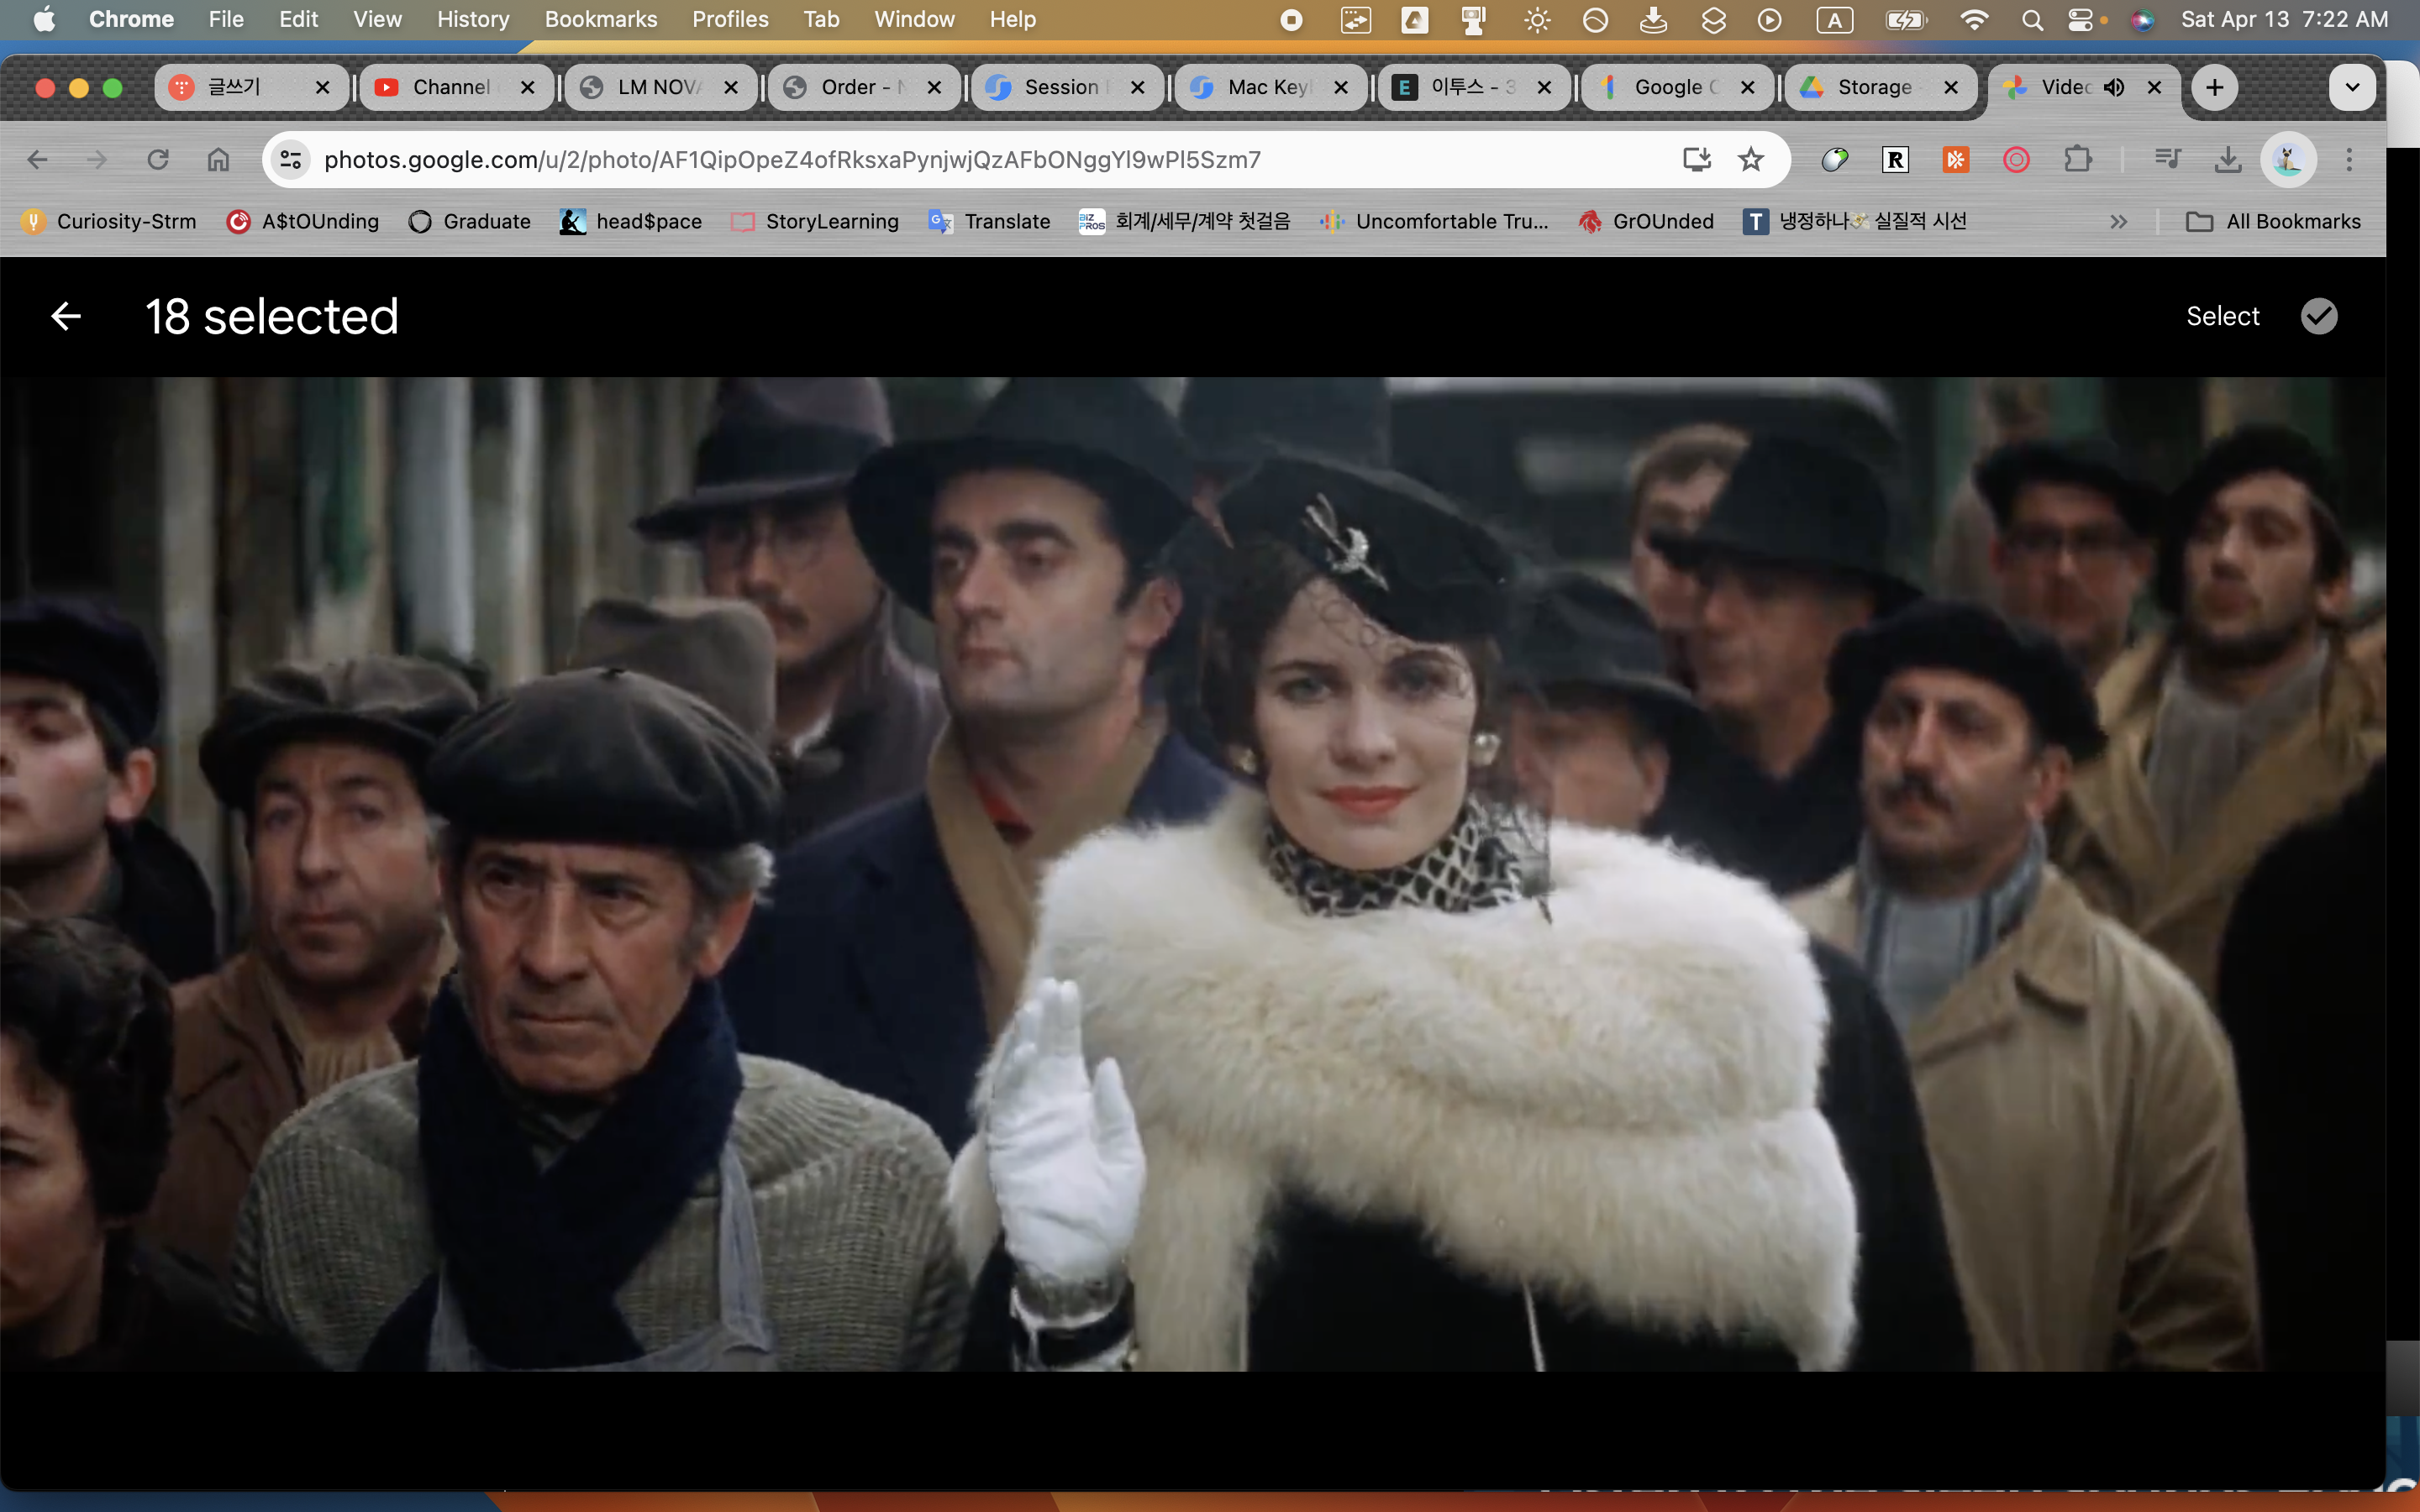The image size is (2420, 1512).
Task: Open A$tOUnding bookmark
Action: 303,221
